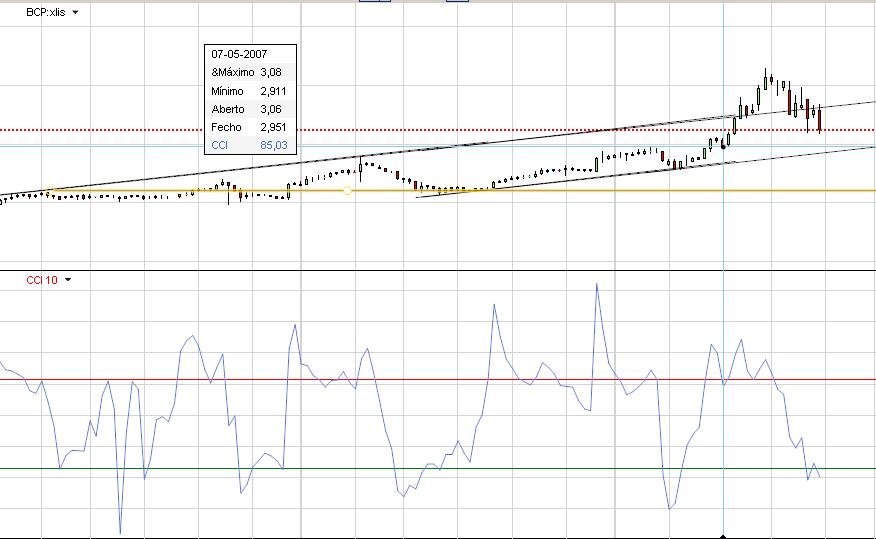Click the black dot on crosshair candle
Screen dimensions: 876x539
tap(723, 146)
